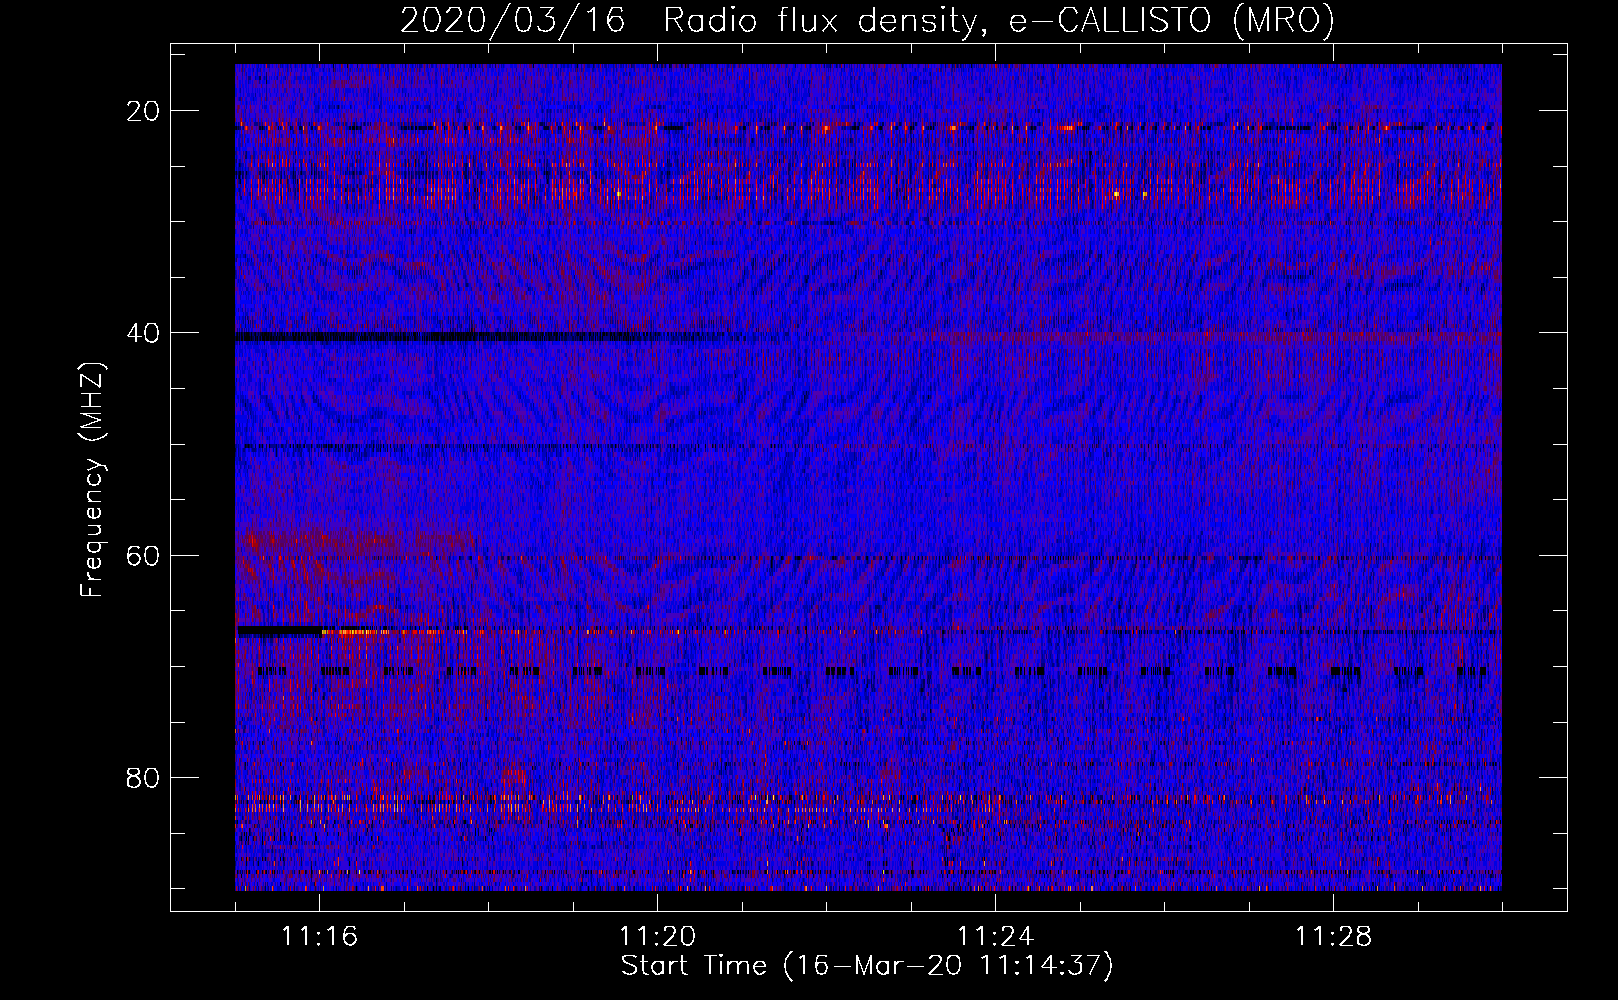
Task: Click the frequency tick label "40"
Action: pos(144,333)
